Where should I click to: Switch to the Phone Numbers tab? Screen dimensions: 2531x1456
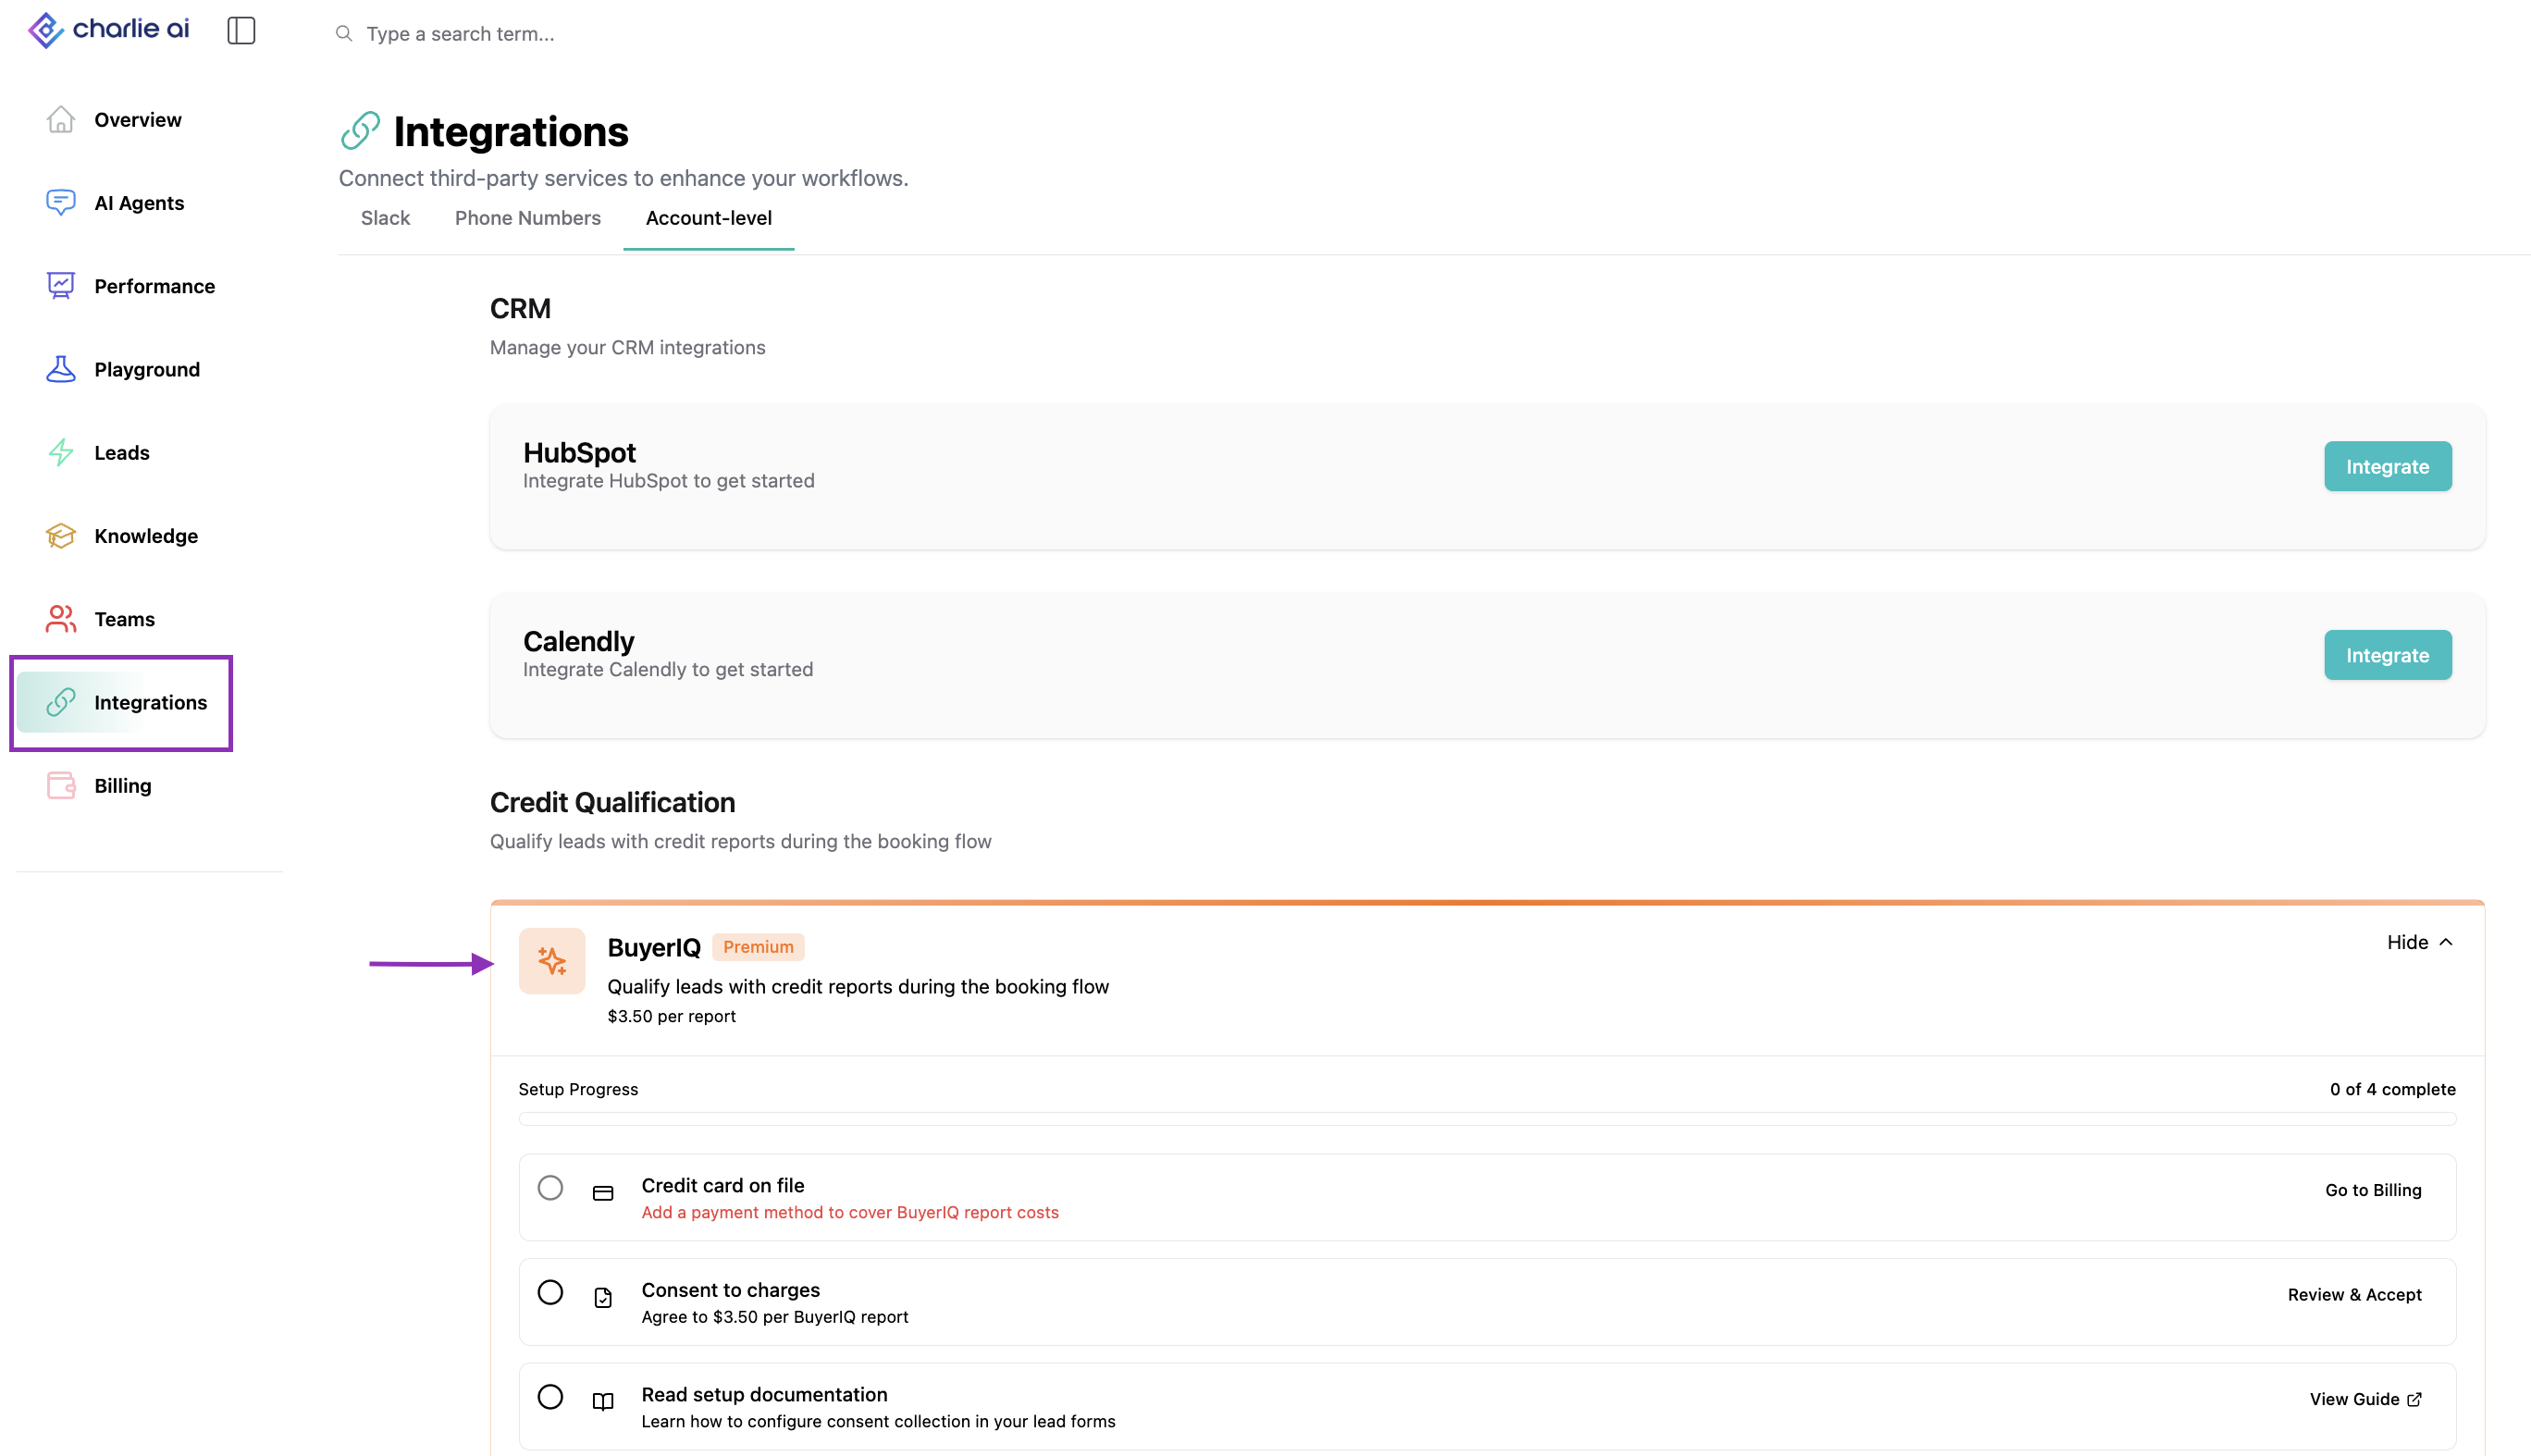click(527, 218)
